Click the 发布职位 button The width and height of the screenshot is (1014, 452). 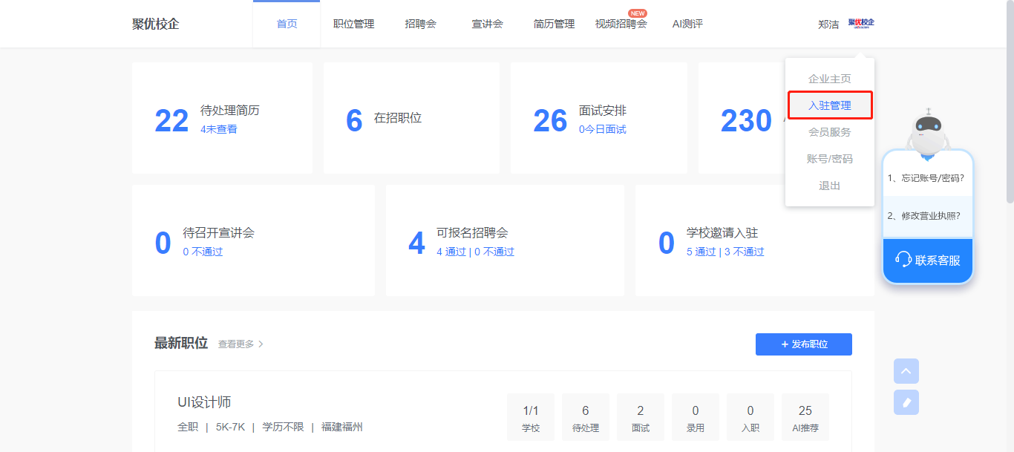(803, 344)
